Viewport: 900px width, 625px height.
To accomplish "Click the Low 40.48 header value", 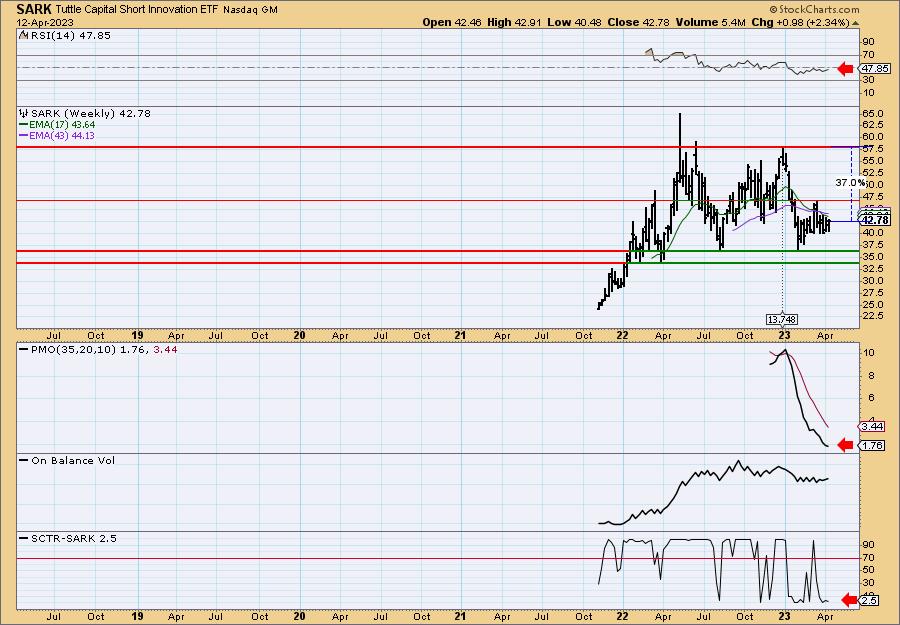I will point(574,22).
